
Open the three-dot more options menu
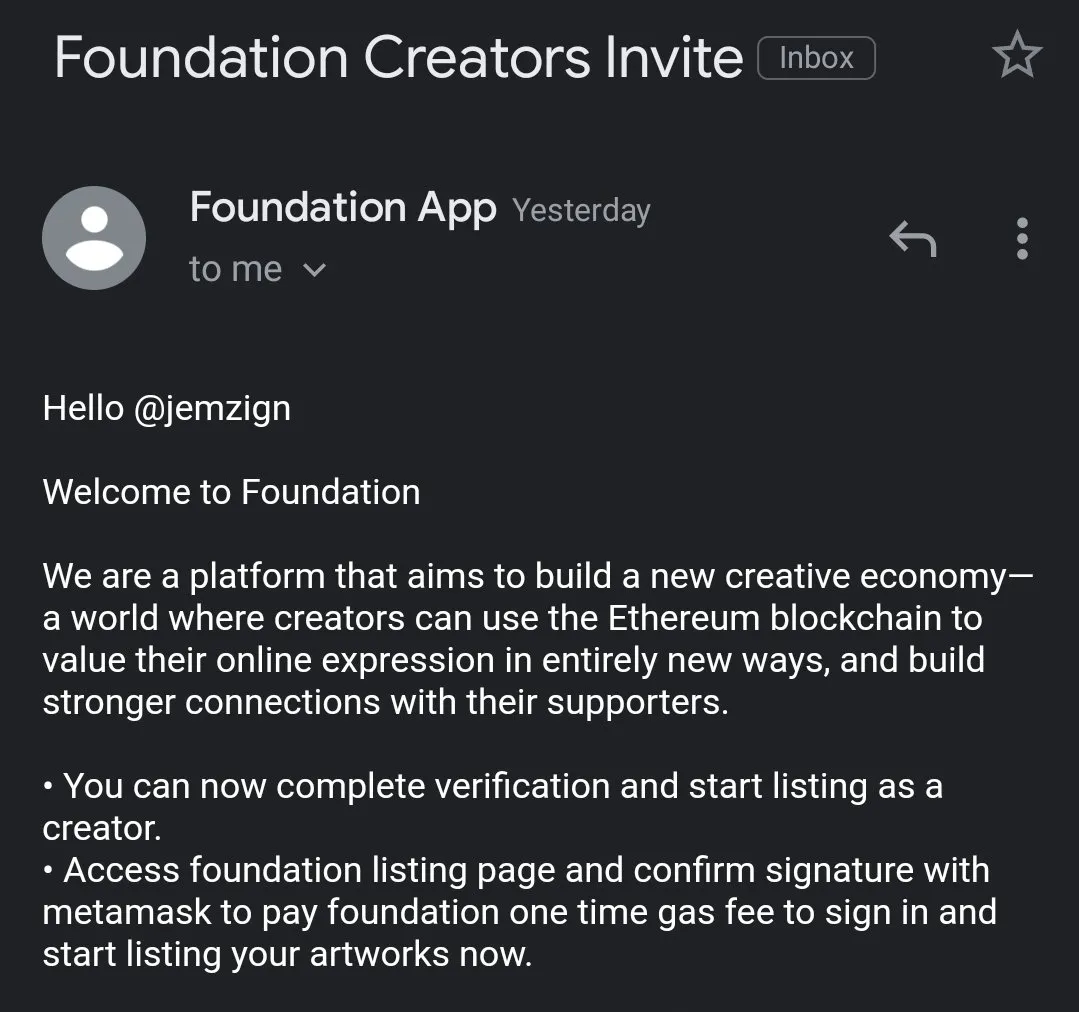pos(1022,239)
